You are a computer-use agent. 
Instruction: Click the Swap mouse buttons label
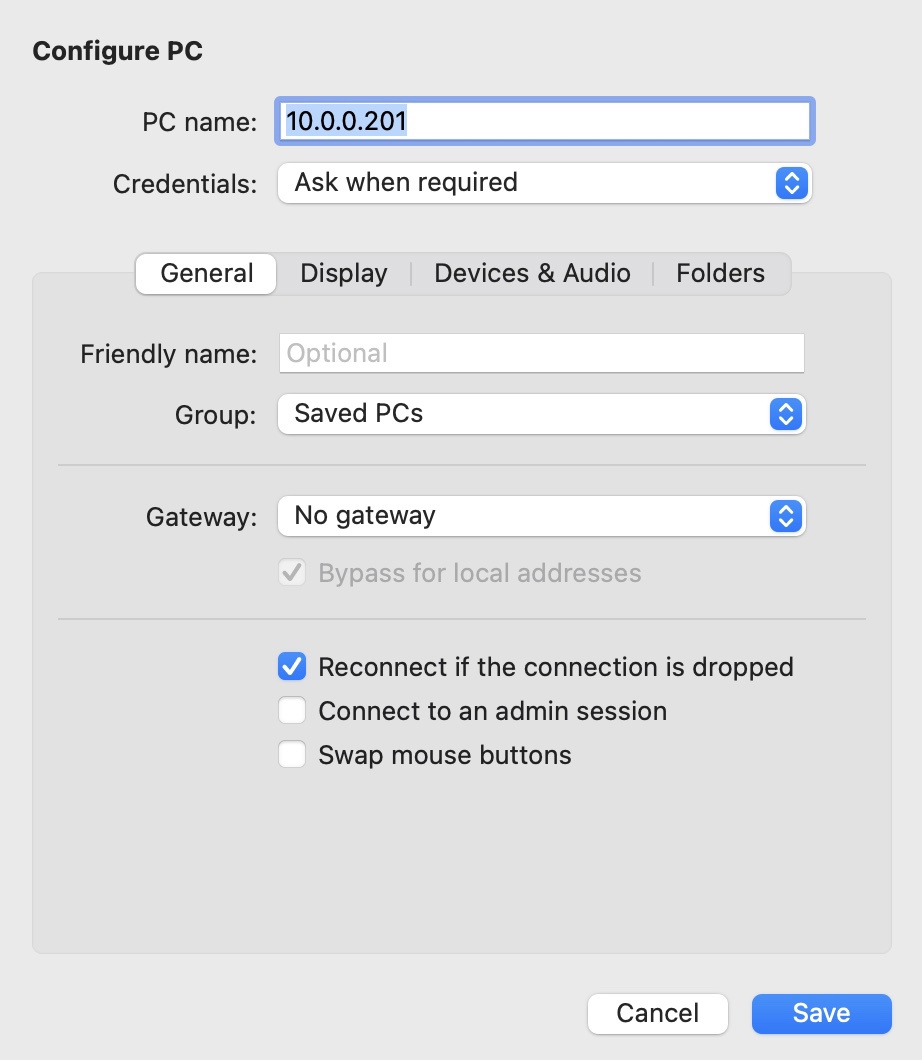tap(445, 755)
